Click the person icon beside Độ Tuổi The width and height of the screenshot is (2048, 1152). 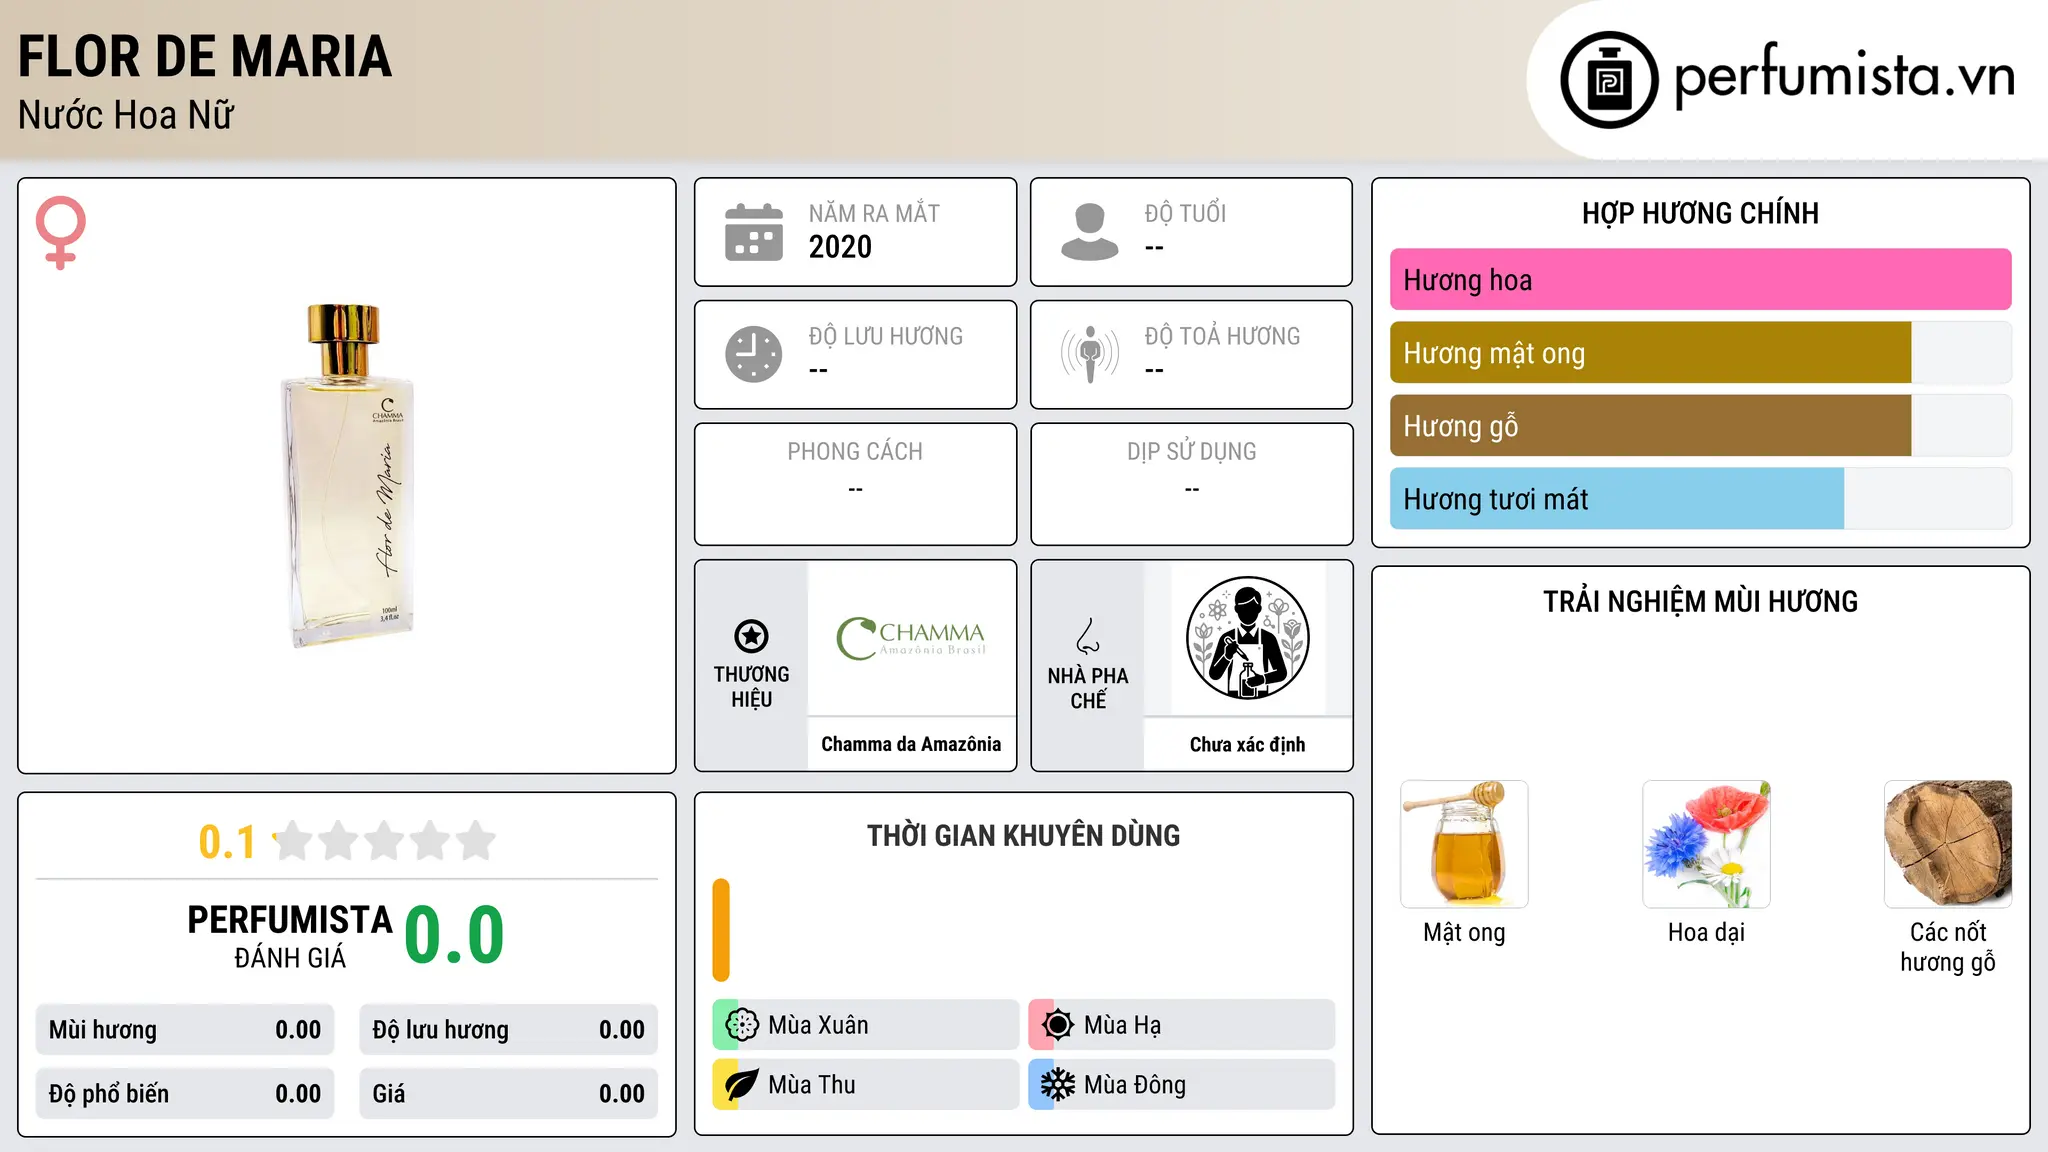pyautogui.click(x=1090, y=232)
